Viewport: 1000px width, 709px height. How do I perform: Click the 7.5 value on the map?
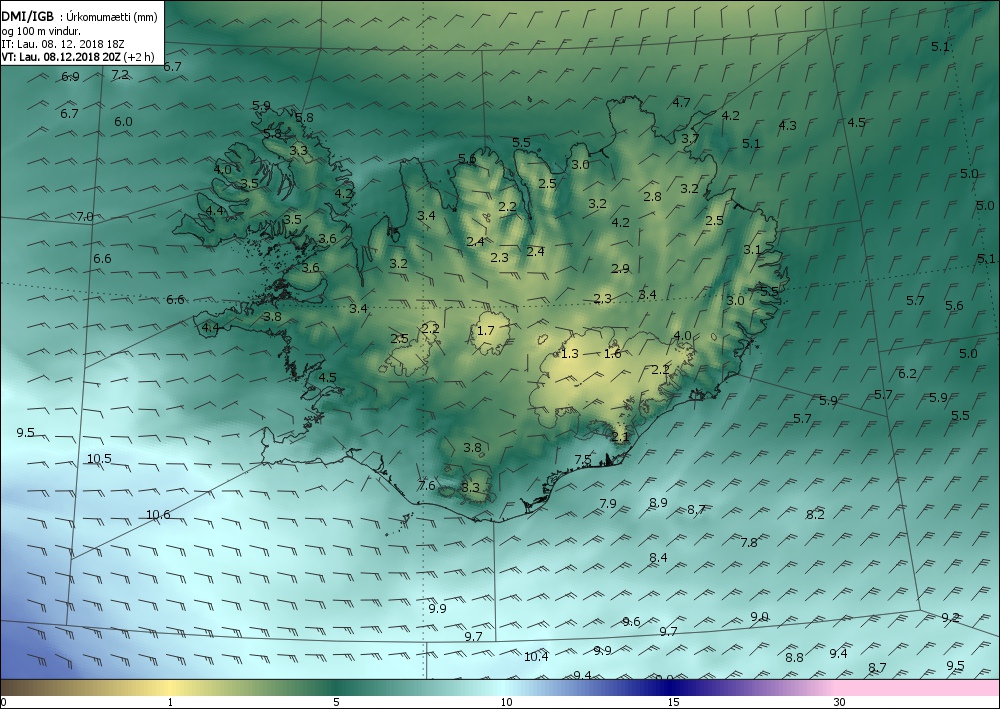click(x=583, y=459)
